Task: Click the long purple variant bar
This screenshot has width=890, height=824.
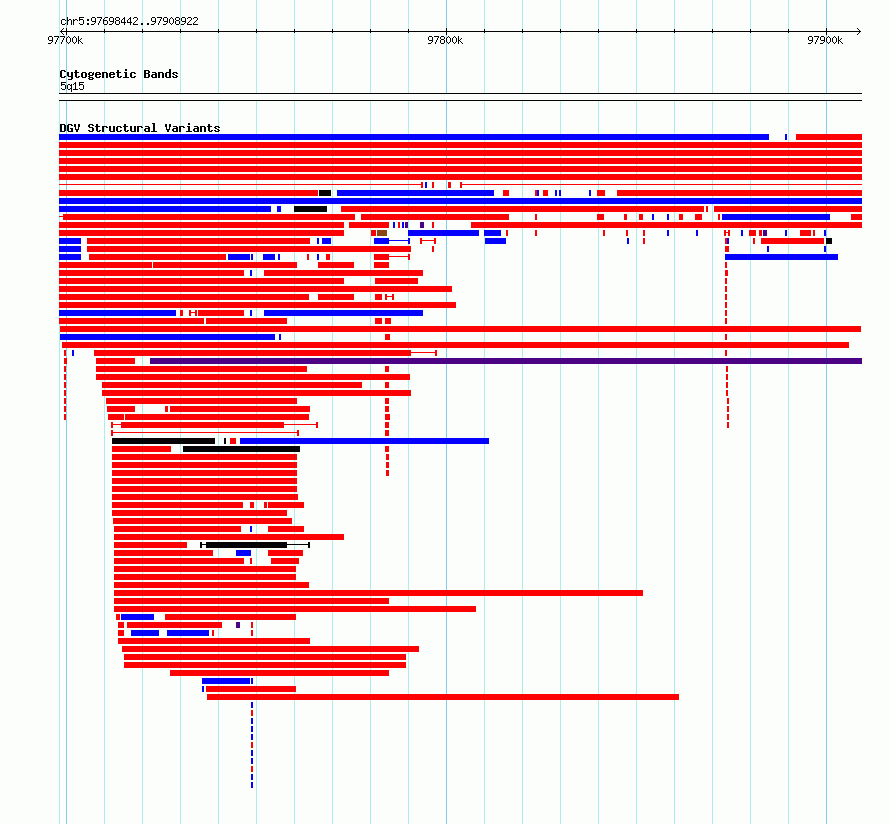Action: click(506, 361)
